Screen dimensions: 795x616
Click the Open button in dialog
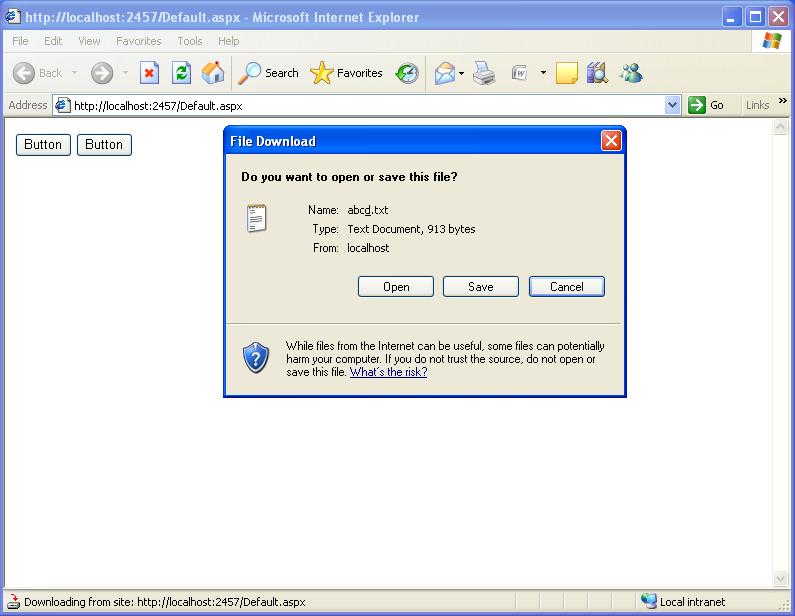tap(396, 286)
